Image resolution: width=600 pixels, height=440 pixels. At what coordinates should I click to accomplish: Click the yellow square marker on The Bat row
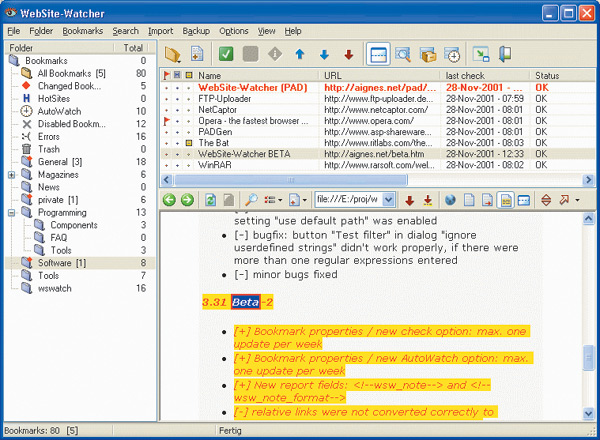(189, 143)
